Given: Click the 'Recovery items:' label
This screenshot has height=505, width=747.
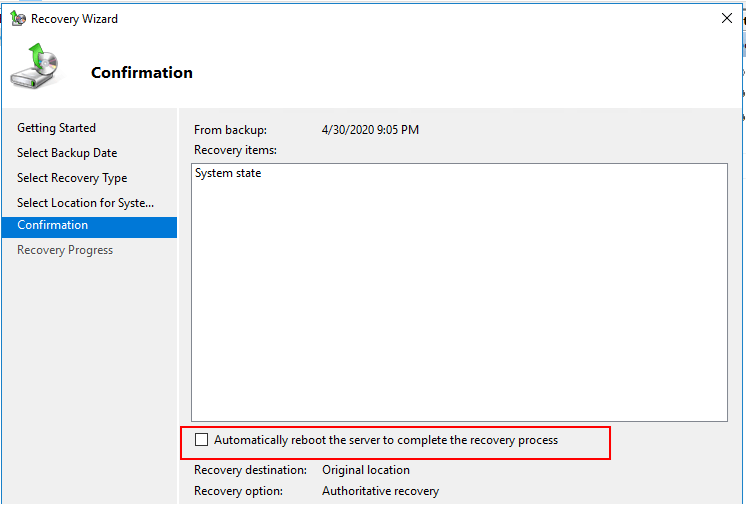Looking at the screenshot, I should tap(235, 150).
